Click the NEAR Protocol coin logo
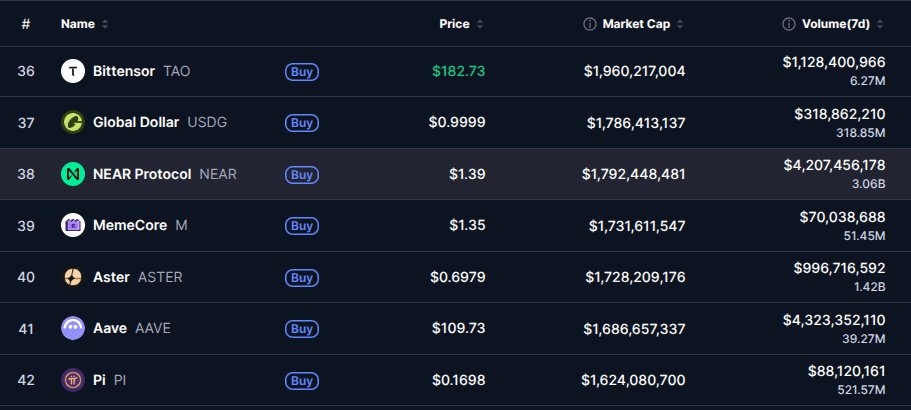 (x=73, y=174)
